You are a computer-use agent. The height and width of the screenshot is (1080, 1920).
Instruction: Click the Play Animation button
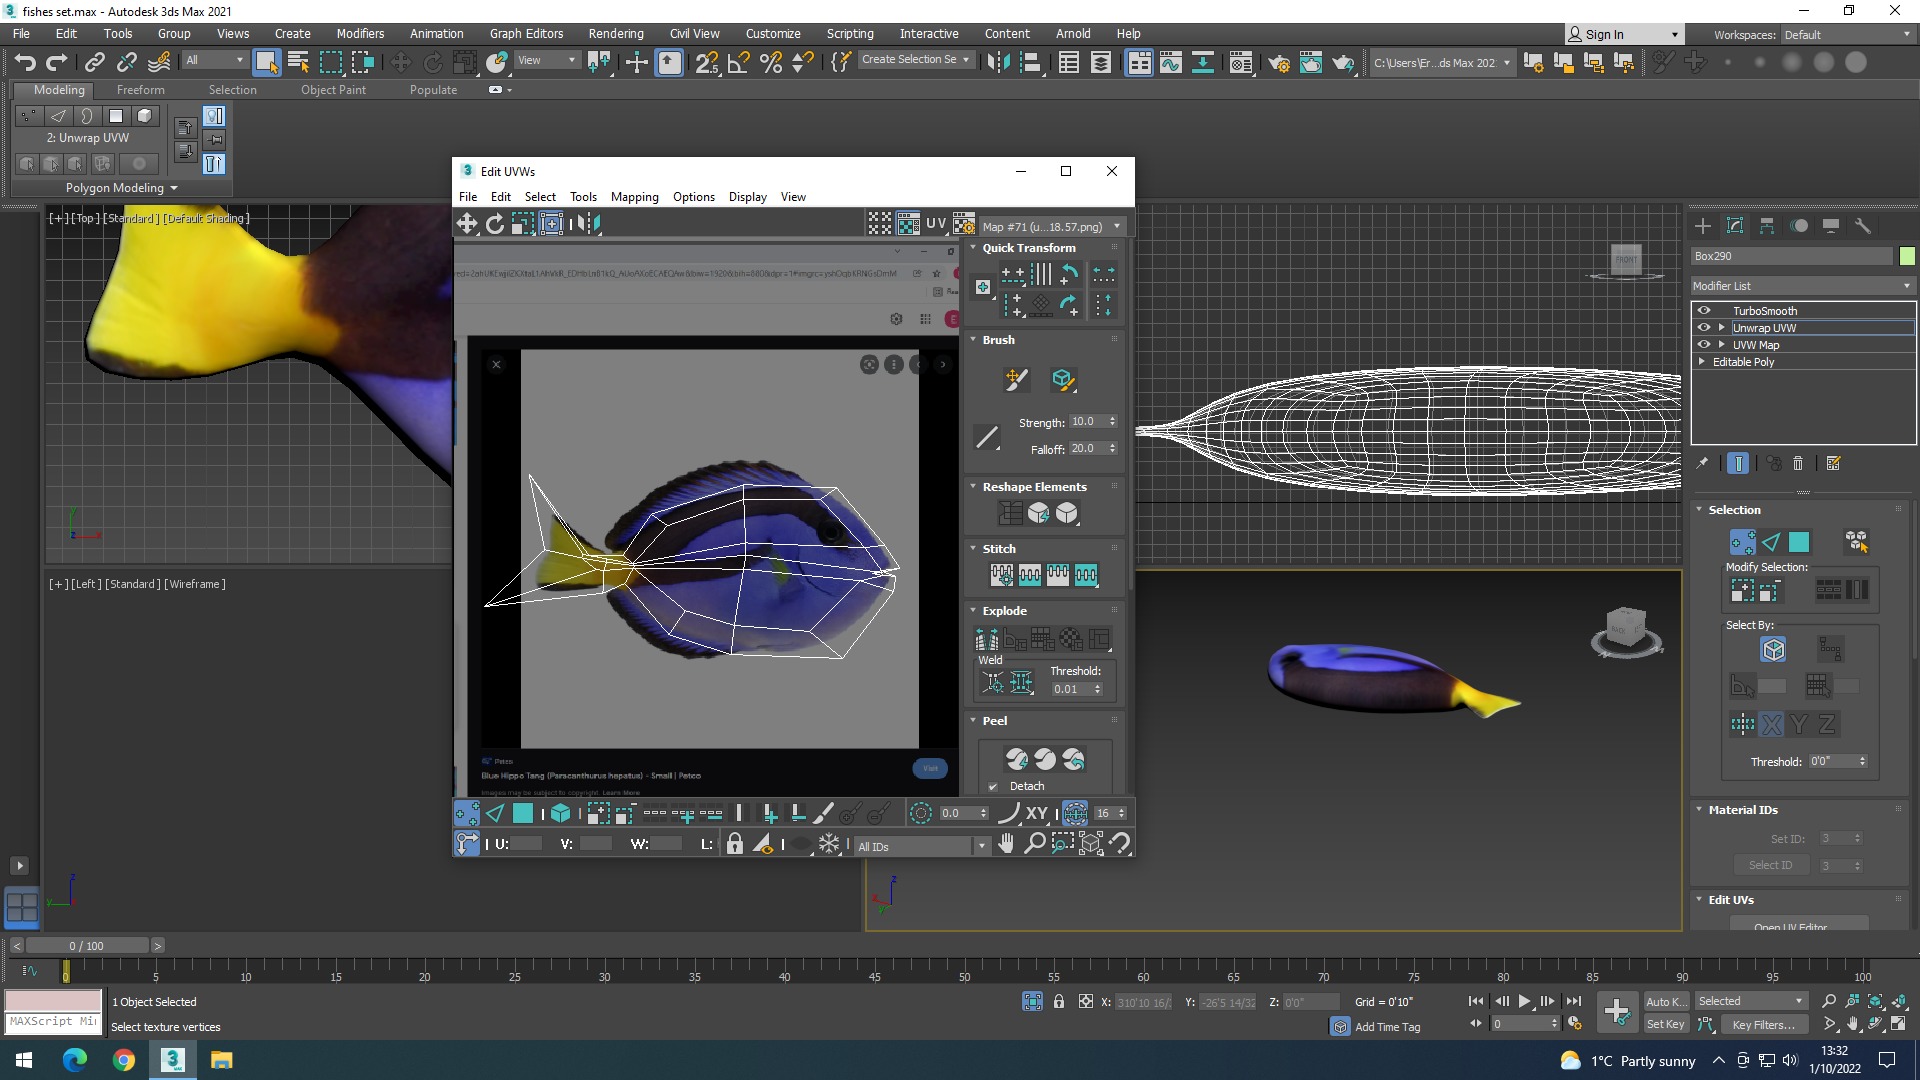(x=1524, y=1001)
